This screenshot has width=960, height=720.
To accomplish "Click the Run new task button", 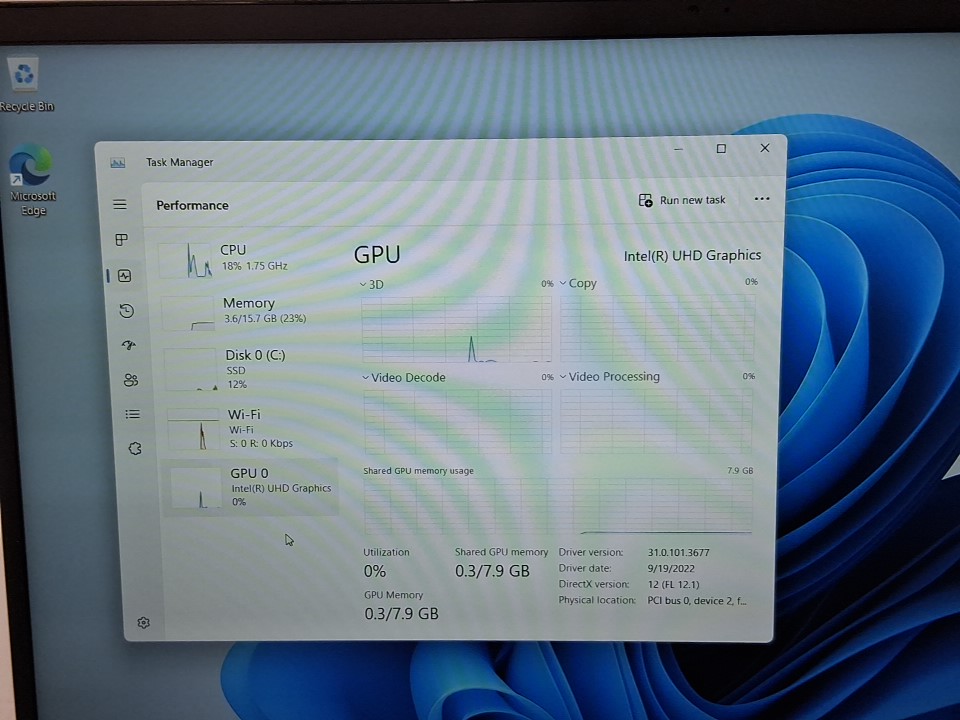I will point(682,200).
